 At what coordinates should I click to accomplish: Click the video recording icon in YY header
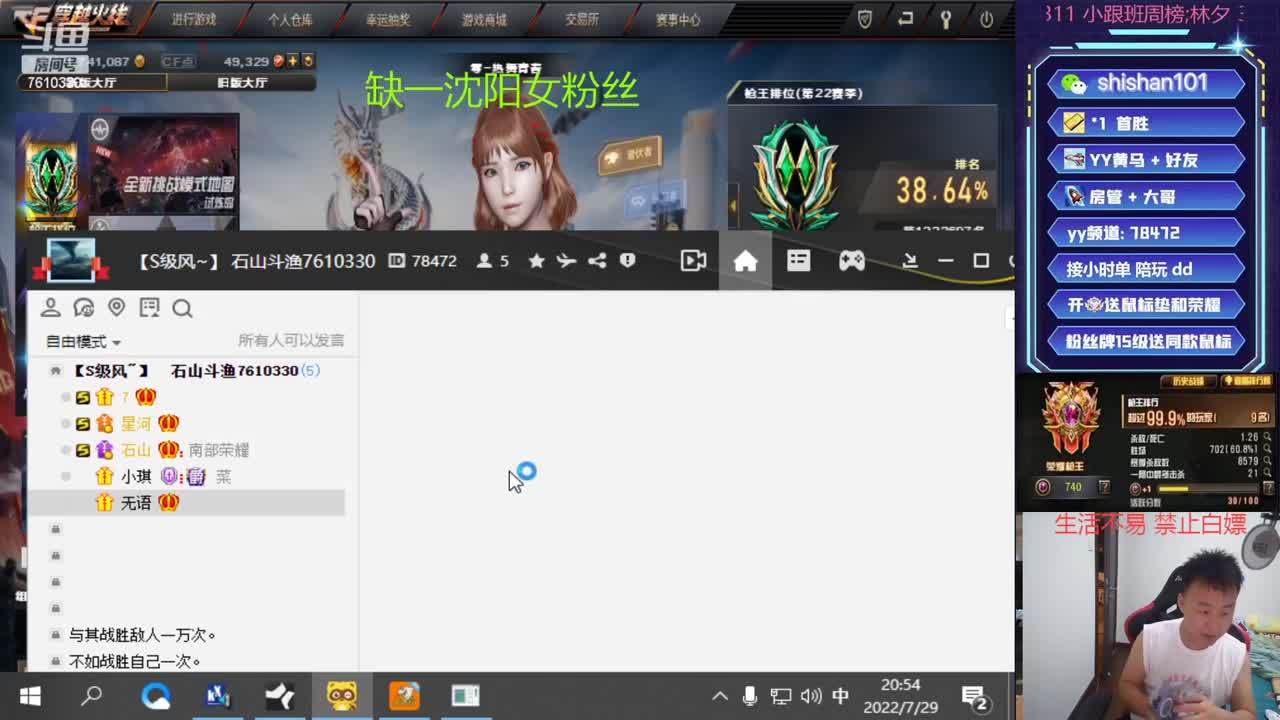point(693,261)
